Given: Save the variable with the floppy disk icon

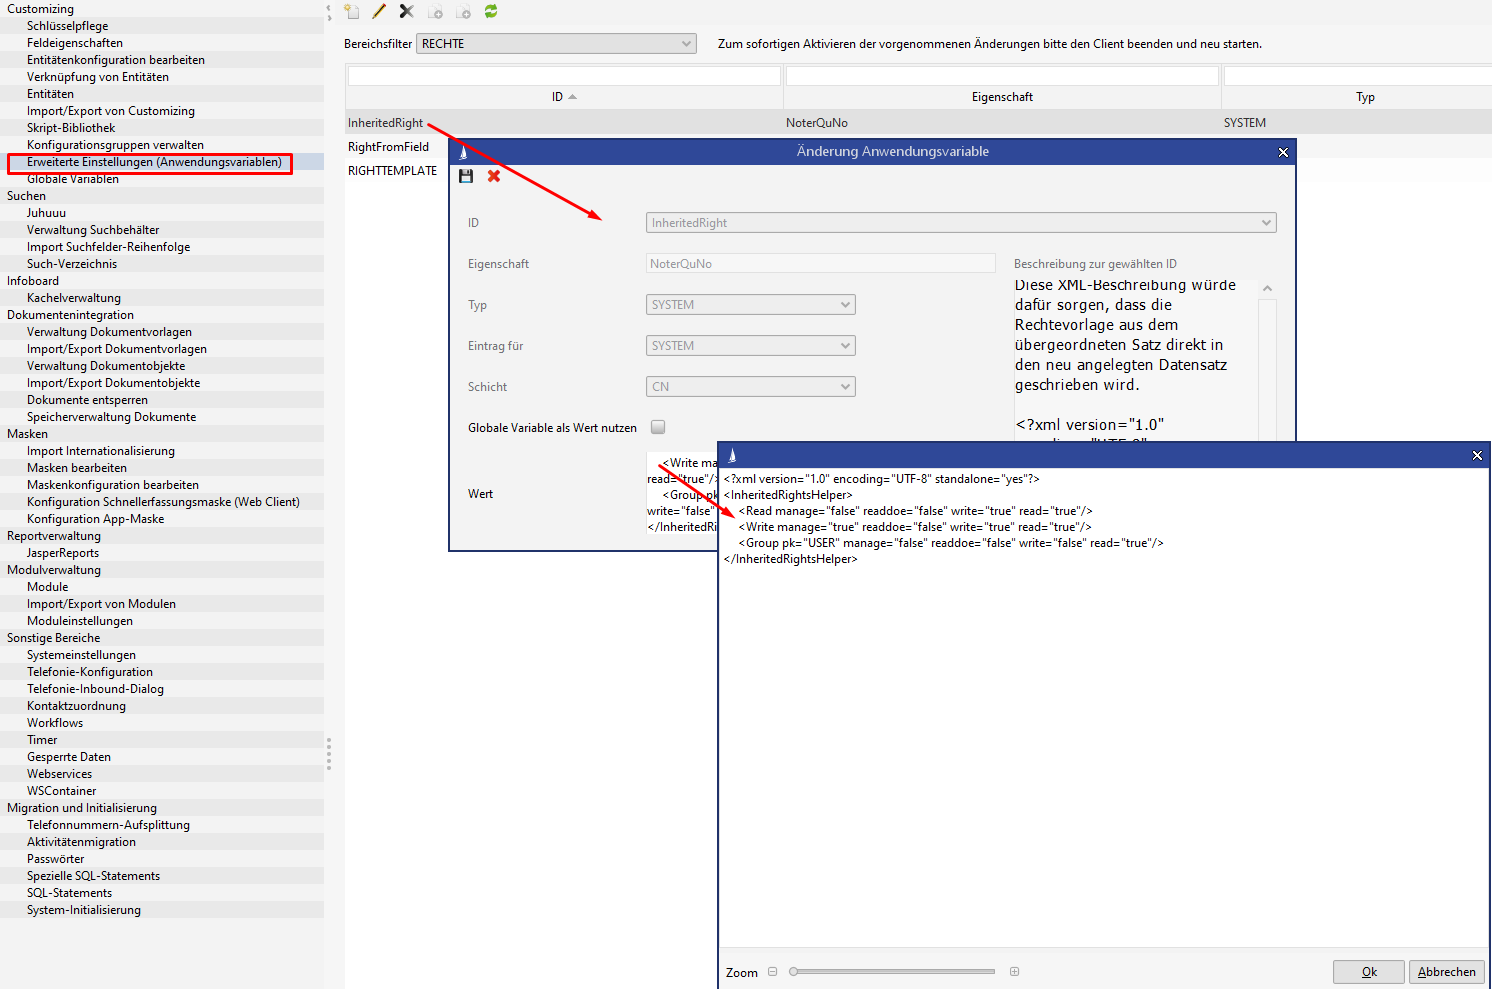Looking at the screenshot, I should coord(466,176).
